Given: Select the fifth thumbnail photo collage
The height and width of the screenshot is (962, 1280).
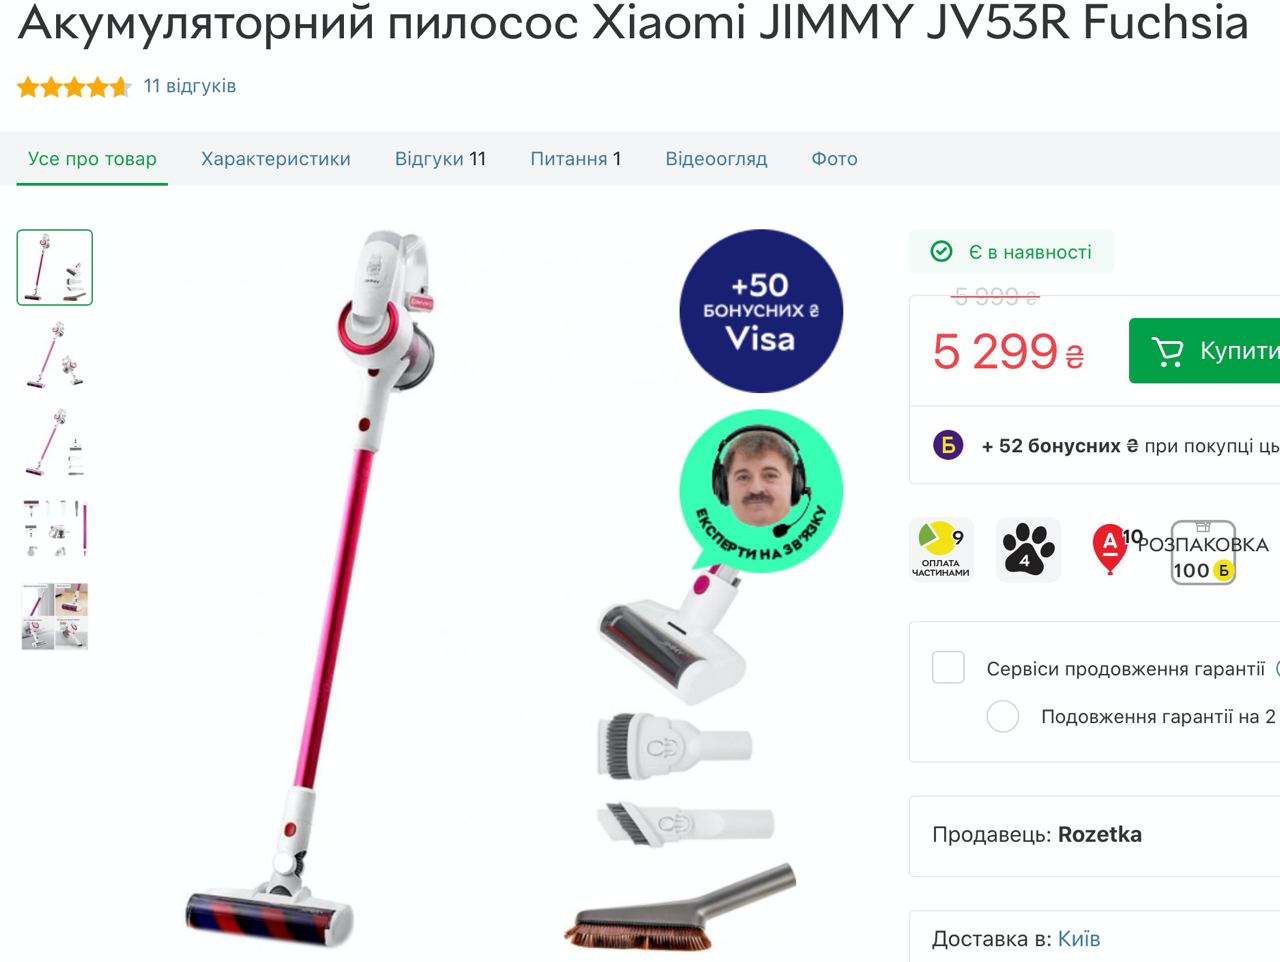Looking at the screenshot, I should (x=55, y=616).
